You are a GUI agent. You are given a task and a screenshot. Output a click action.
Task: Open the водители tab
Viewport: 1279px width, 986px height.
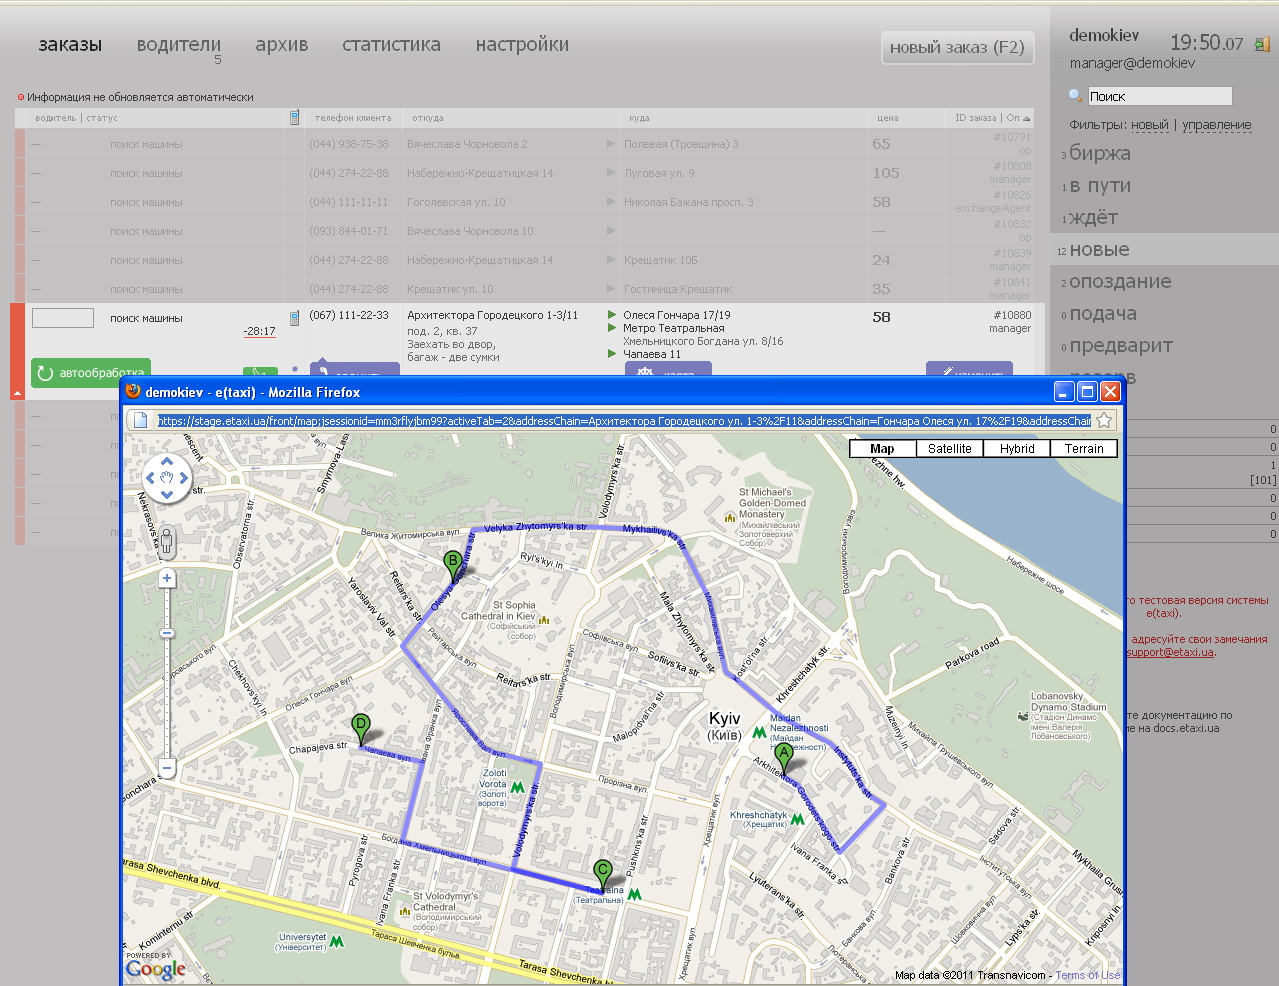click(179, 44)
